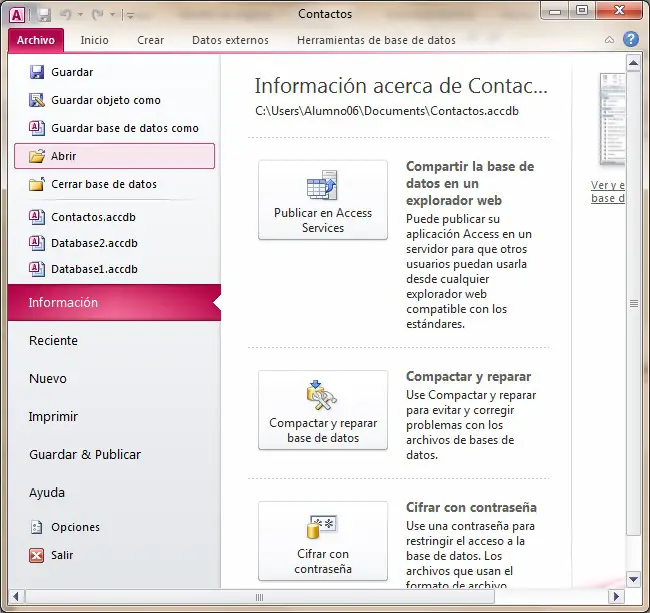650x613 pixels.
Task: Click Publicar en Access Services button
Action: (323, 200)
